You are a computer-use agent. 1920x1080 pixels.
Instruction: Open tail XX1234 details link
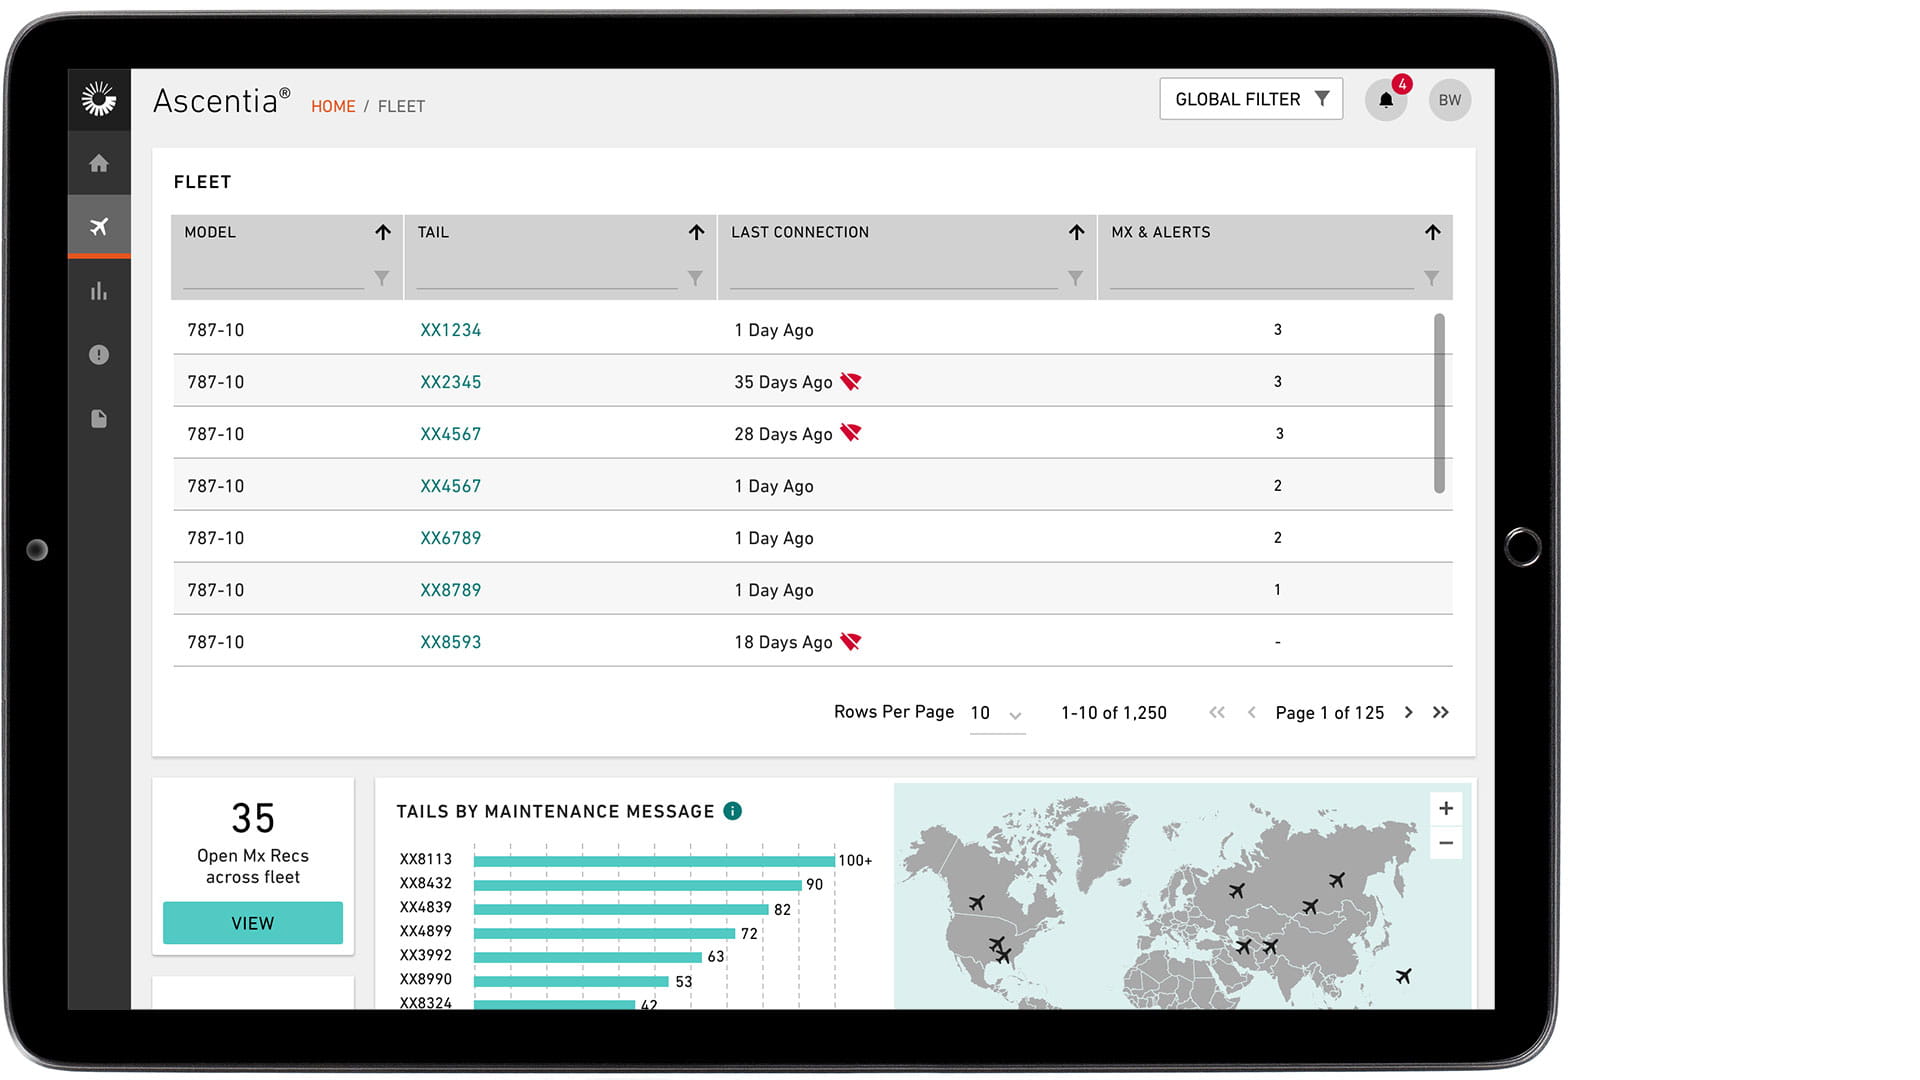click(x=451, y=329)
